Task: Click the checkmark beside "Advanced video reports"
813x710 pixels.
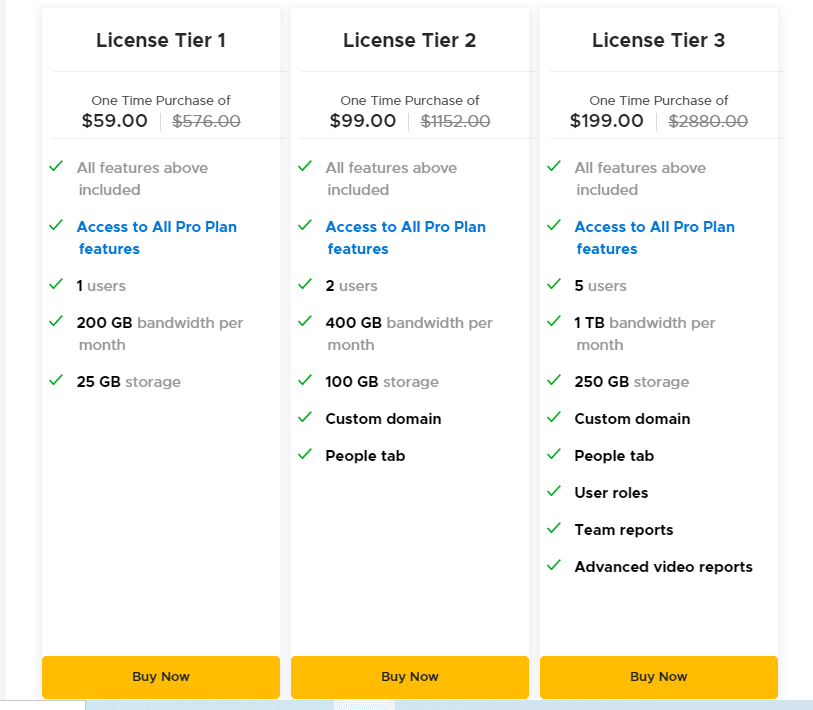Action: point(554,566)
